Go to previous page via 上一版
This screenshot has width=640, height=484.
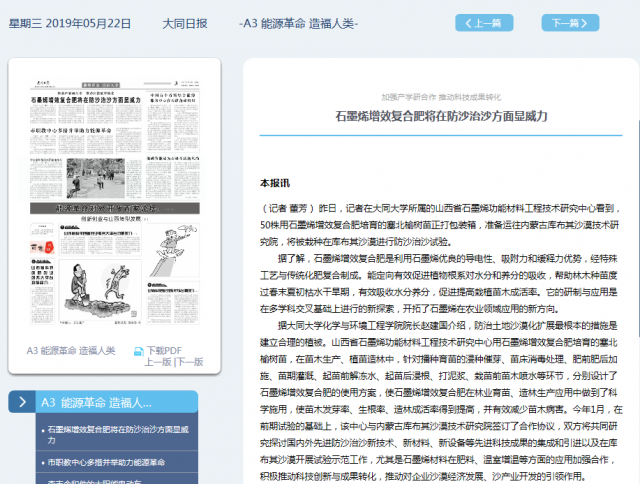(x=158, y=362)
